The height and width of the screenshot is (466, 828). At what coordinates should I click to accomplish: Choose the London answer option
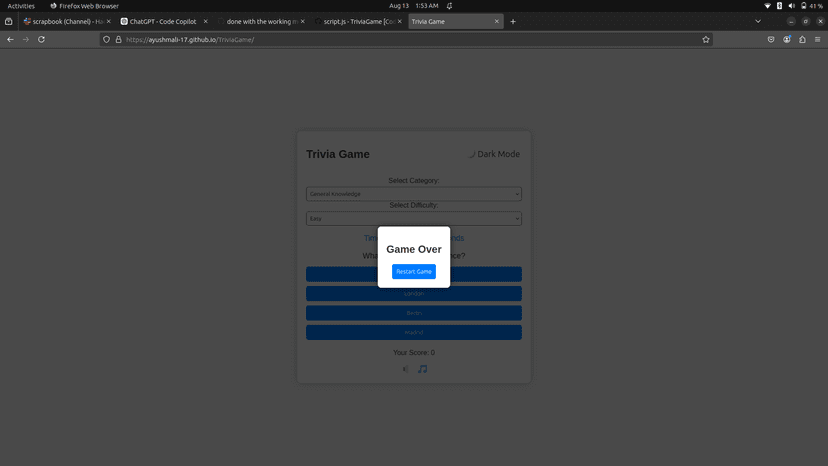(x=413, y=294)
